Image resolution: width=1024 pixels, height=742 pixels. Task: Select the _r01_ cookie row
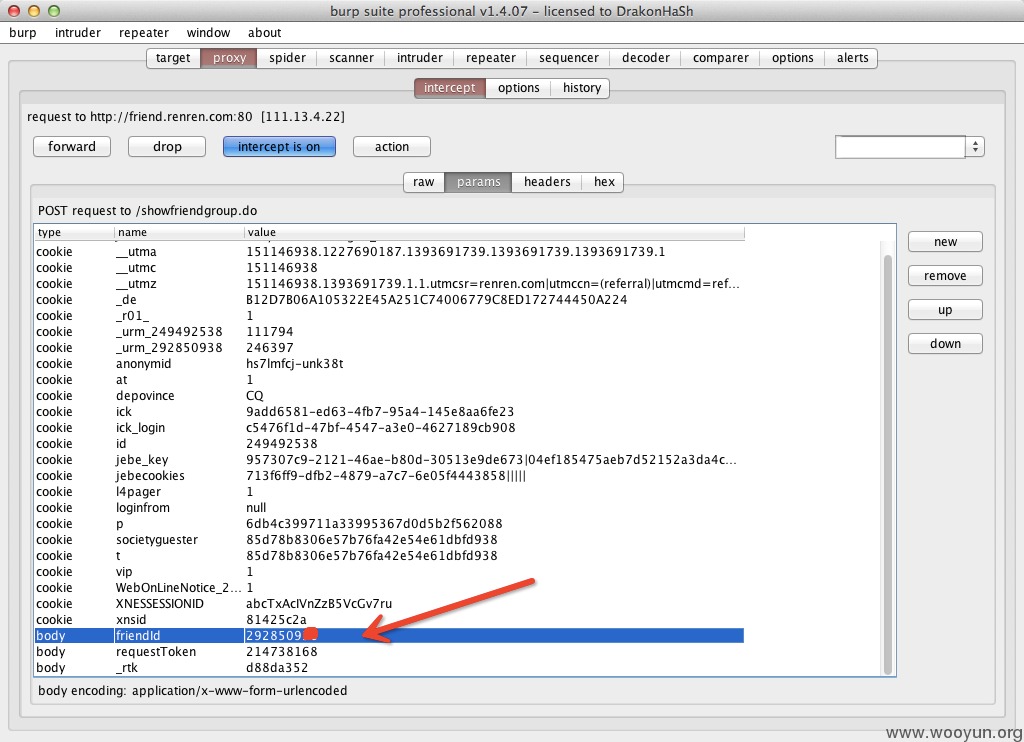click(389, 316)
